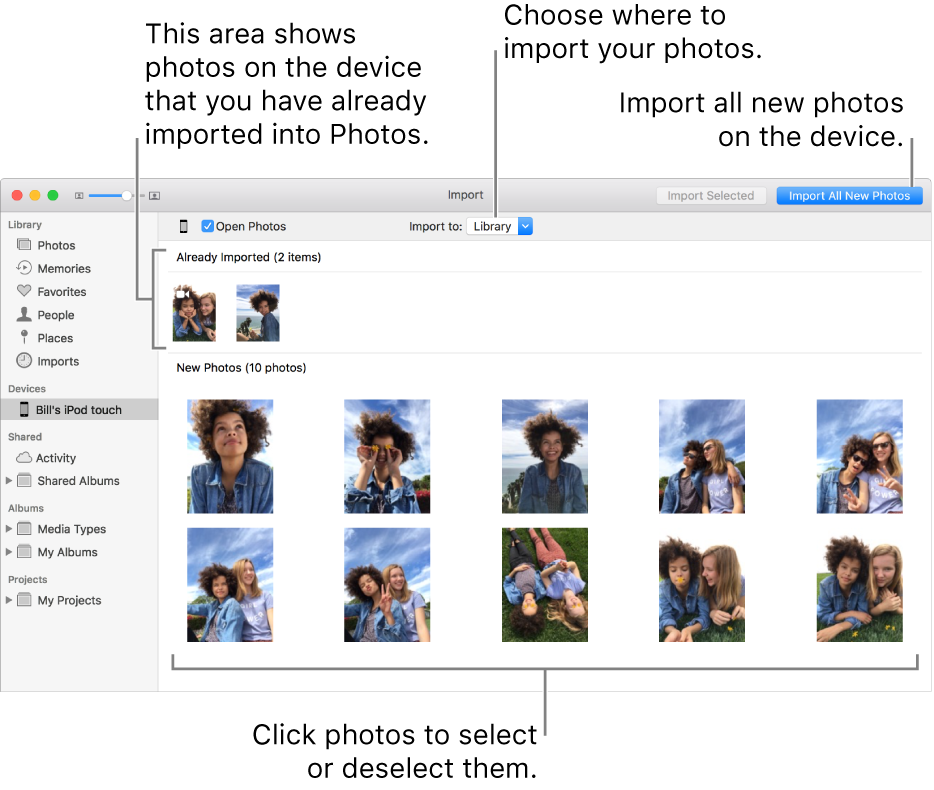Select the Favorites heart icon
The width and height of the screenshot is (934, 790).
pos(25,292)
